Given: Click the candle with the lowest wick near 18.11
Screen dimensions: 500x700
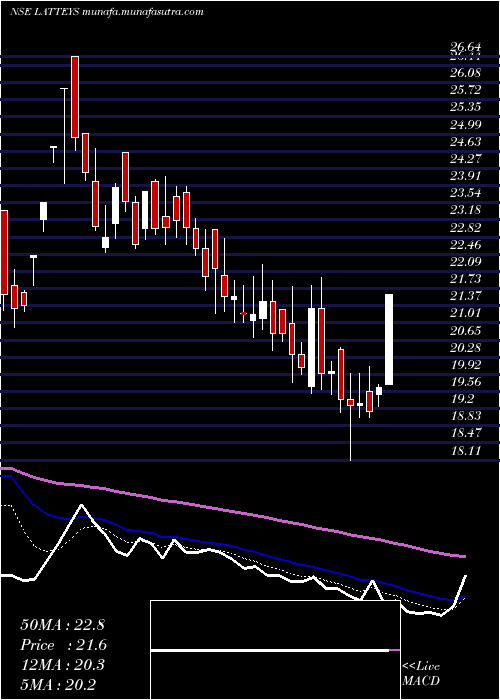Looking at the screenshot, I should click(x=350, y=417).
